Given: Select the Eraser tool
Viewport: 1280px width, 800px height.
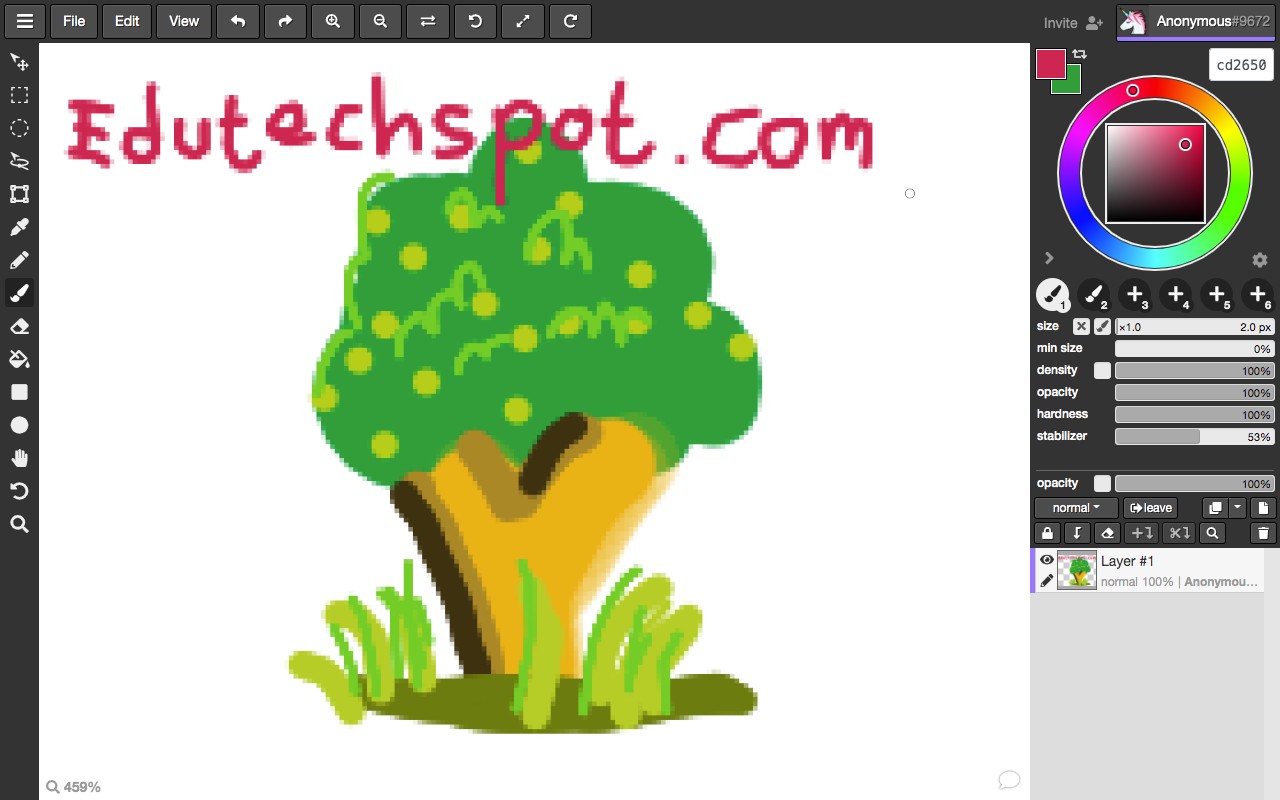Looking at the screenshot, I should coord(18,326).
